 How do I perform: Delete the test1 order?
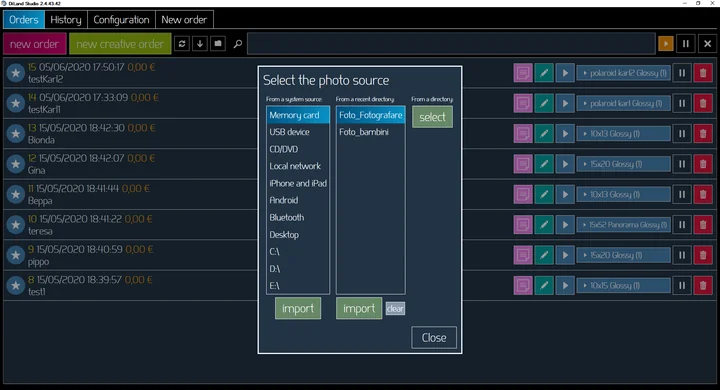[703, 285]
